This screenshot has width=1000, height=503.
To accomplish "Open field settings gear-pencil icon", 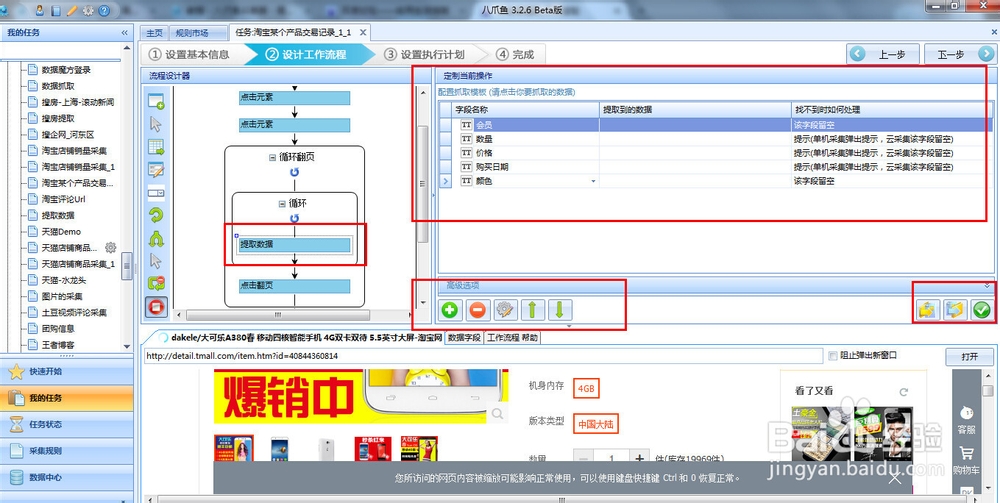I will coord(504,310).
